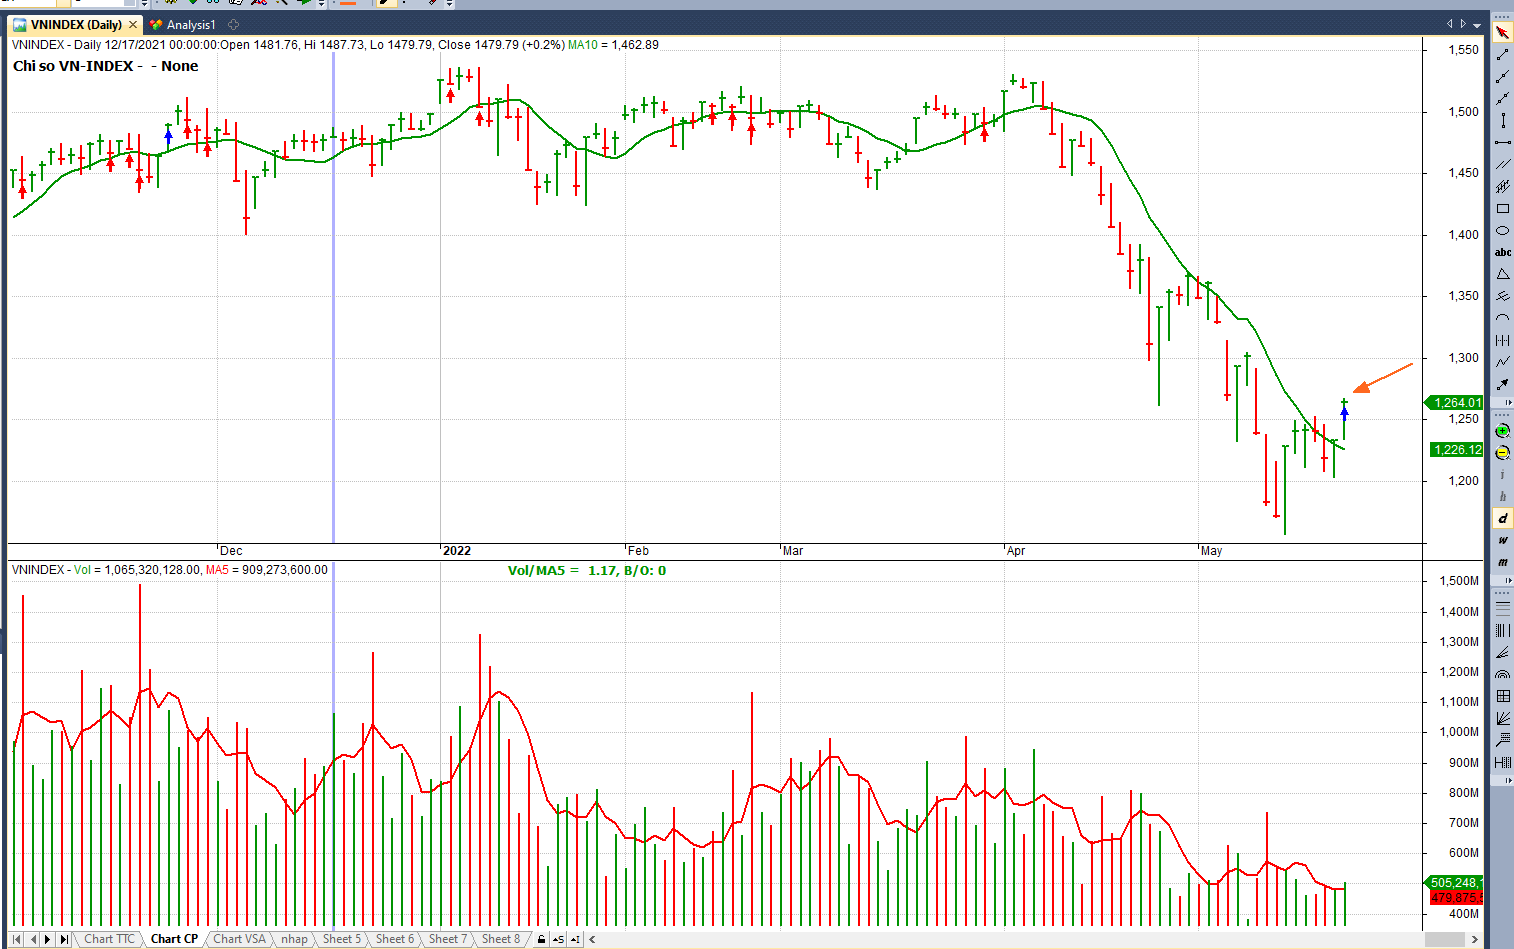Select the horizontal line drawing tool

(x=1502, y=143)
